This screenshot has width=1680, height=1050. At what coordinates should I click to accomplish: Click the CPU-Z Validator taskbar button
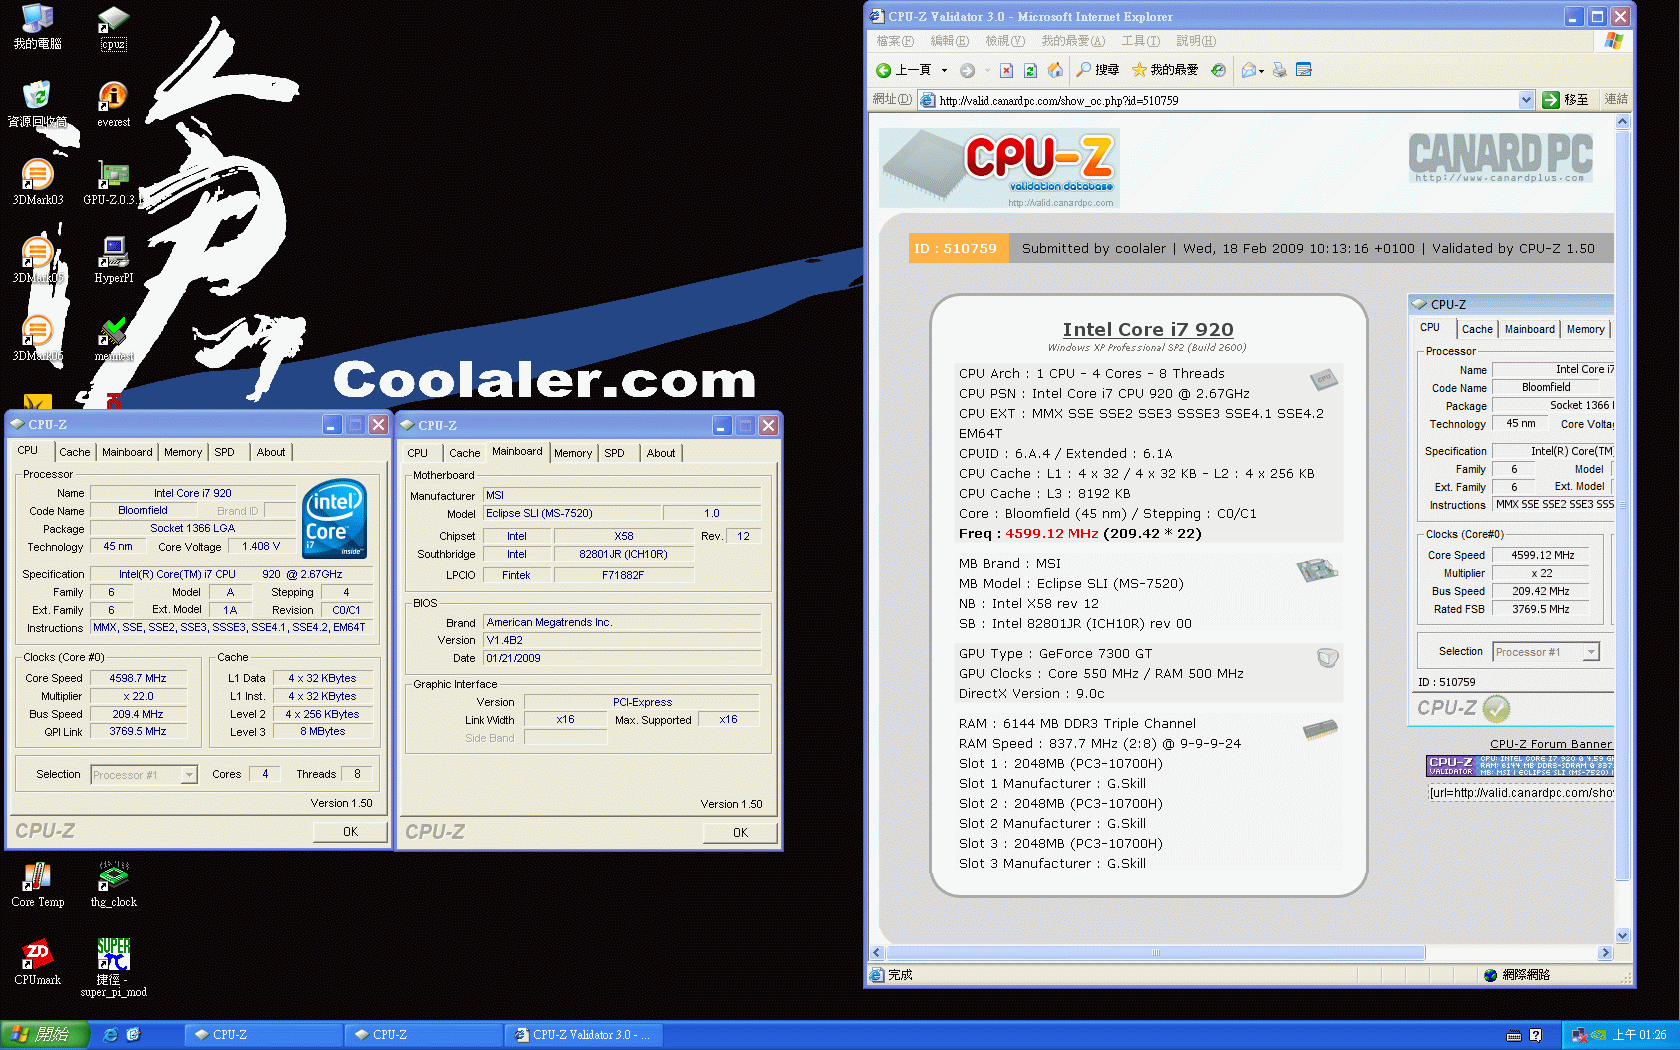[x=583, y=1035]
